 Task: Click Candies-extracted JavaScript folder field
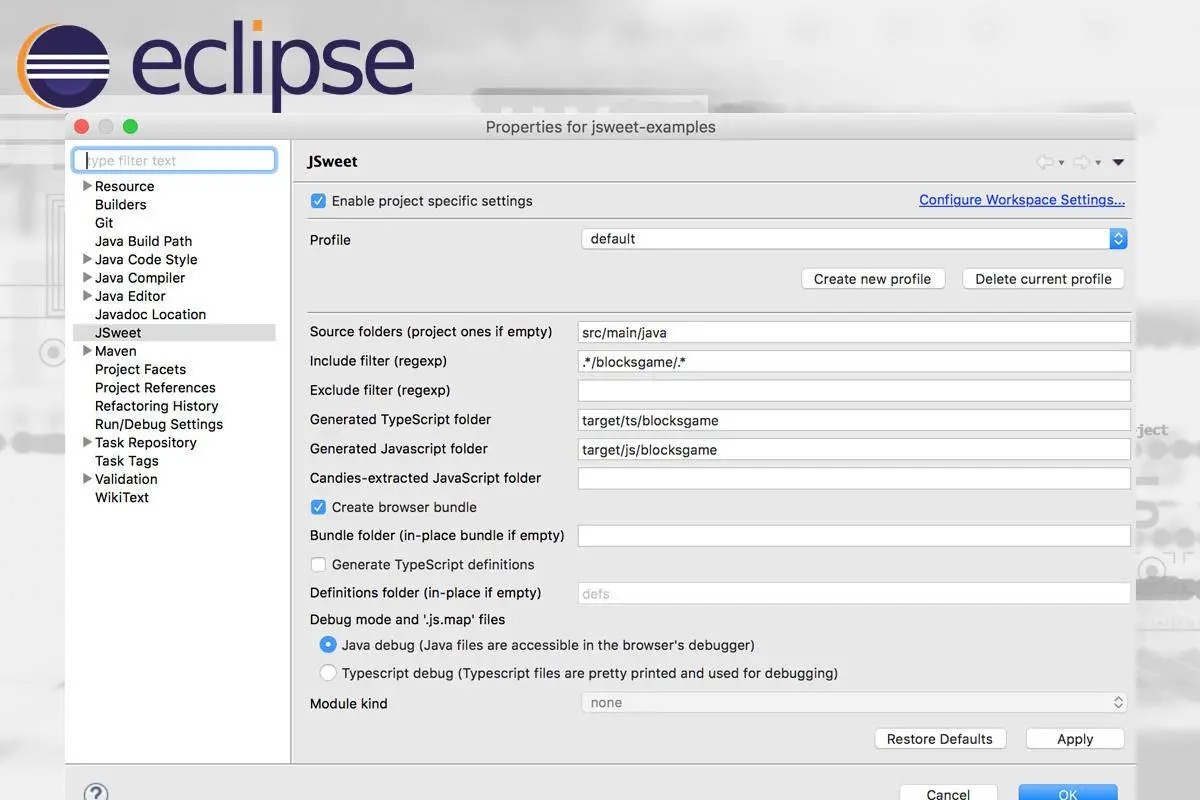854,479
